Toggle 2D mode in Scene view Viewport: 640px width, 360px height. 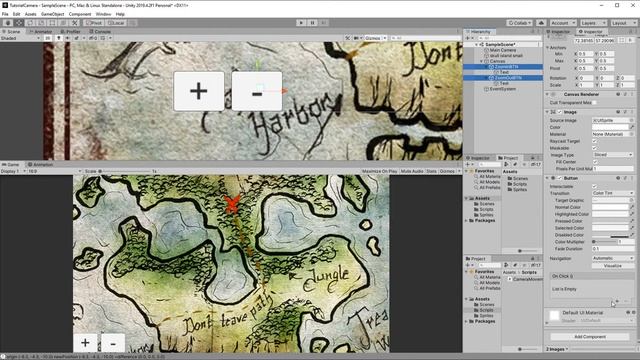[48, 38]
